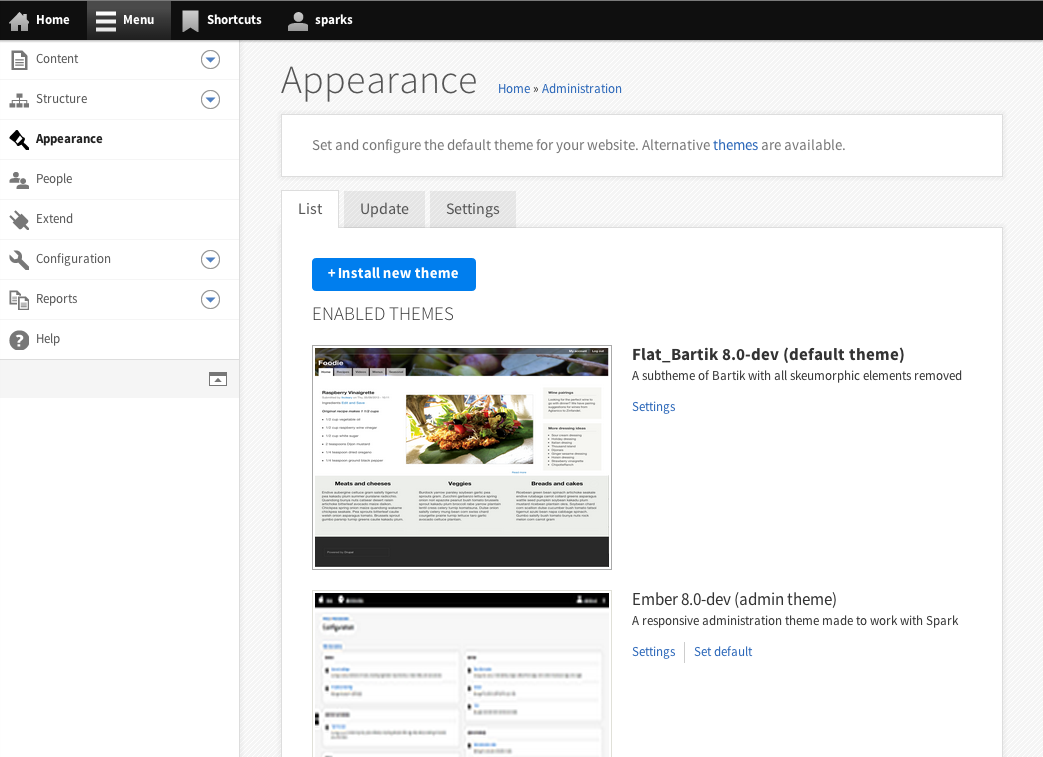Switch to the List tab

[310, 209]
